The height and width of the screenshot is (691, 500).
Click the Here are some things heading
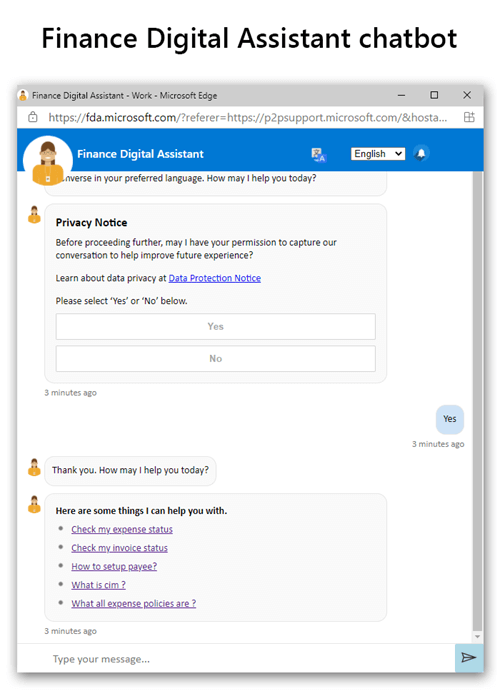141,511
